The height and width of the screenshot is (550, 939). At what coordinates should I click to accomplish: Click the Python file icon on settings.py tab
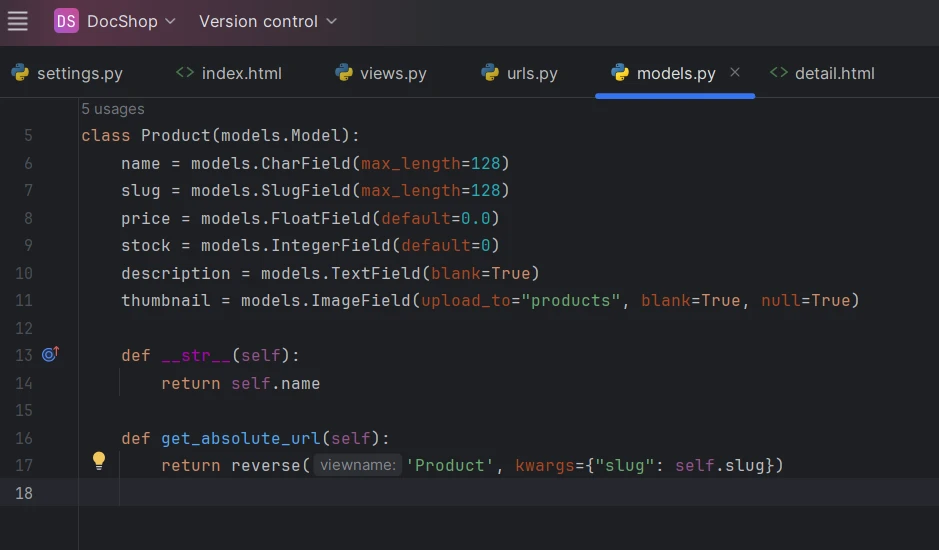pos(20,73)
